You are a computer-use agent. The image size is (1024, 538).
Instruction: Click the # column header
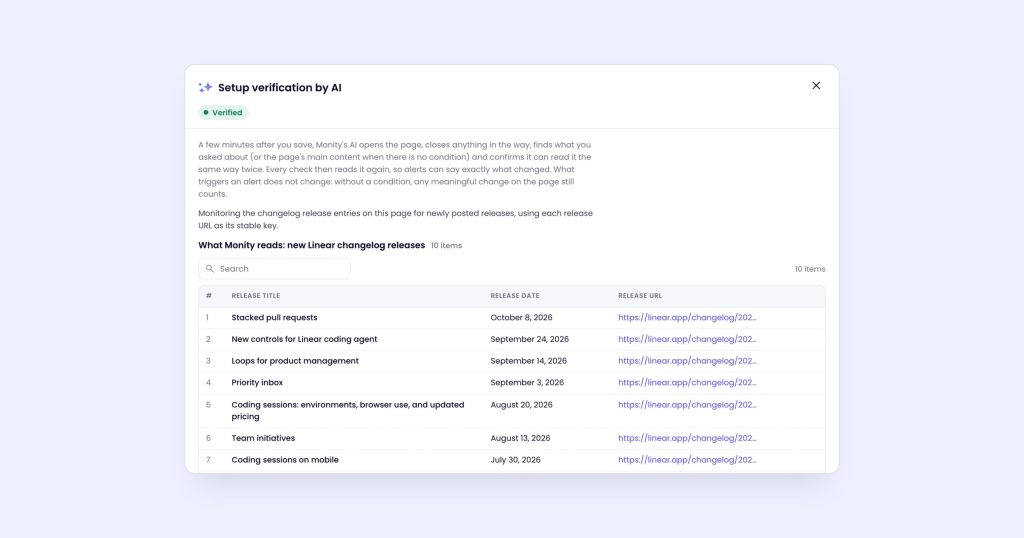point(208,296)
